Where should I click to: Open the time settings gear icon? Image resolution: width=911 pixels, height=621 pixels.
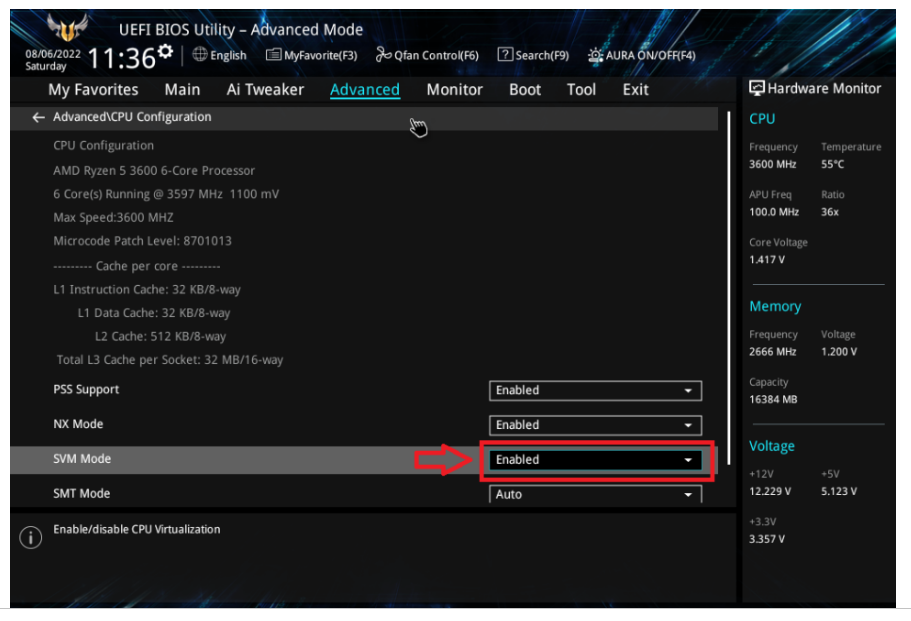[x=166, y=52]
